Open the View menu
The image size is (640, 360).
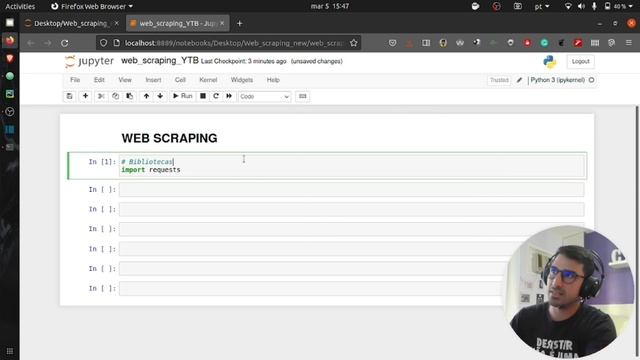pos(125,80)
